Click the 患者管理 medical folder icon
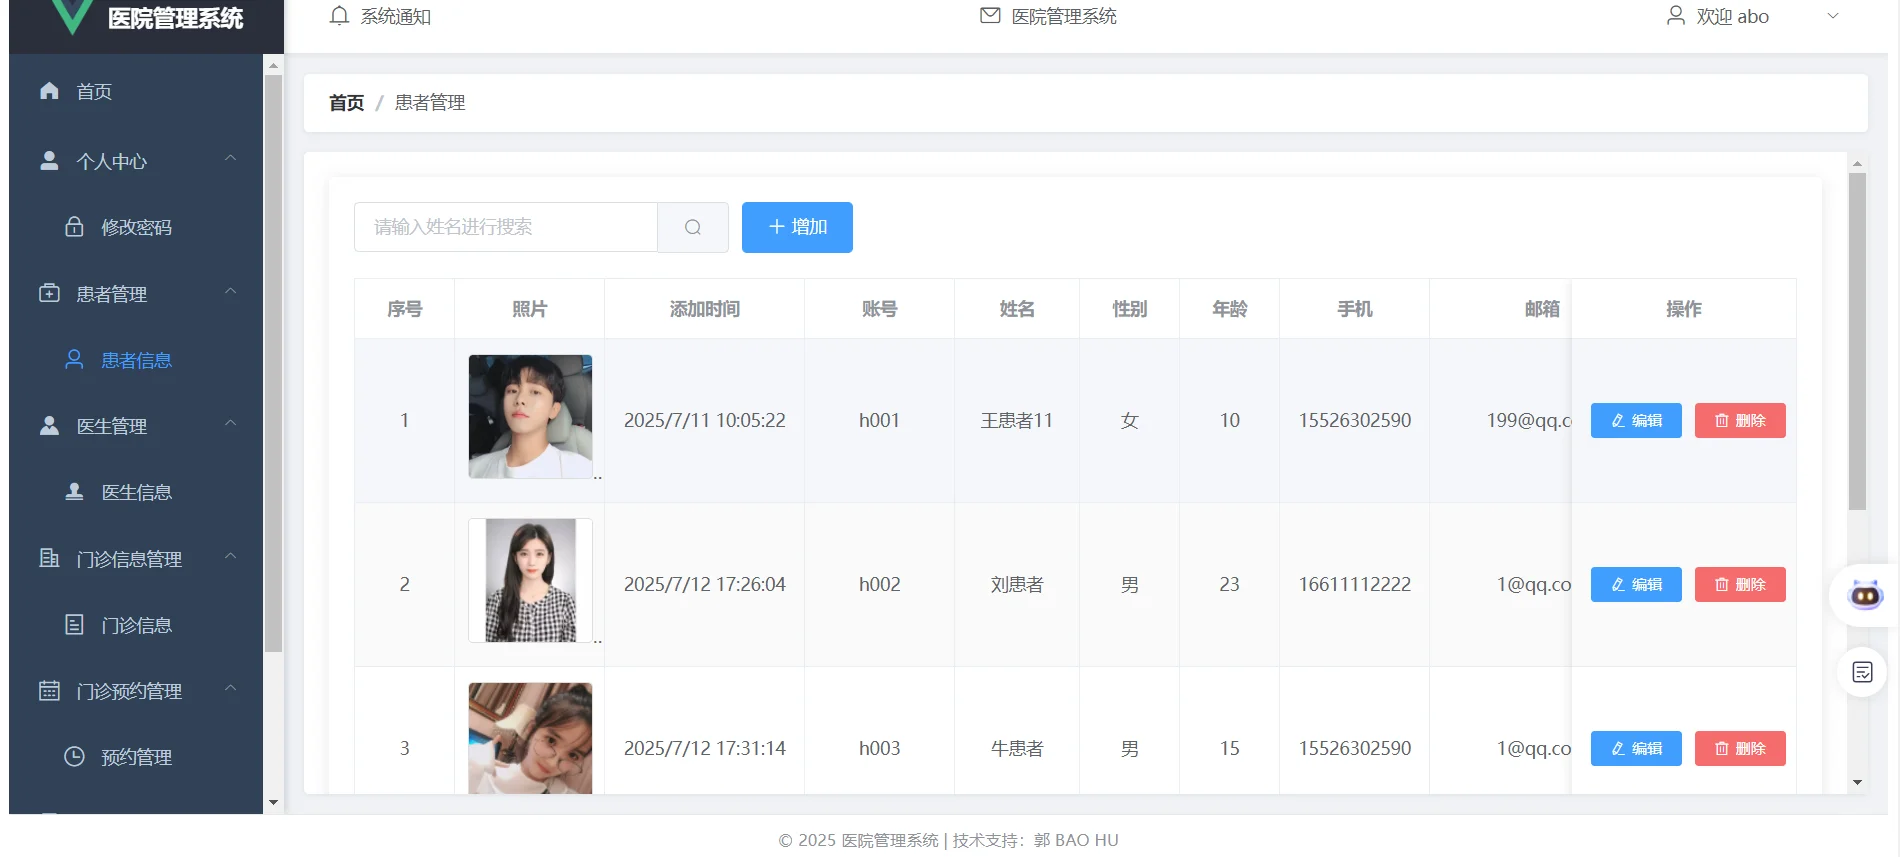Image resolution: width=1900 pixels, height=857 pixels. tap(49, 293)
